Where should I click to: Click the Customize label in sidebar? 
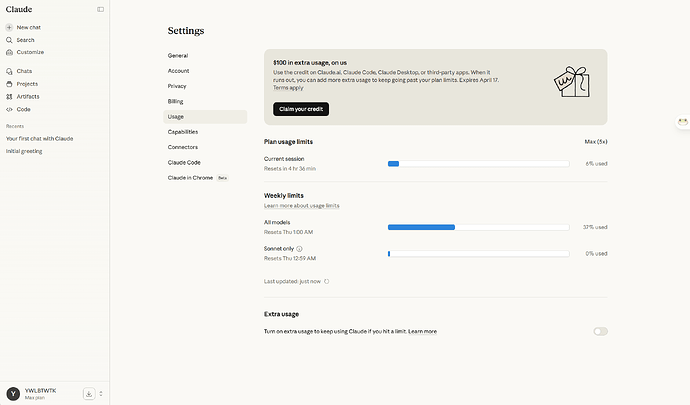pyautogui.click(x=30, y=52)
